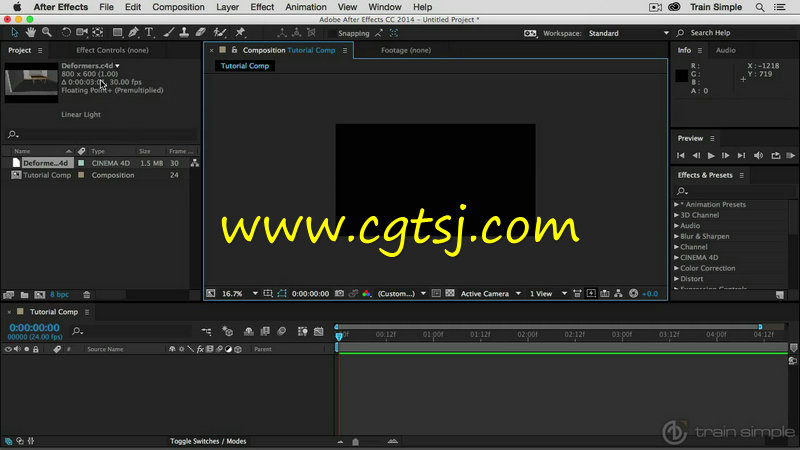Open the Composition menu
The width and height of the screenshot is (800, 450).
[x=178, y=7]
